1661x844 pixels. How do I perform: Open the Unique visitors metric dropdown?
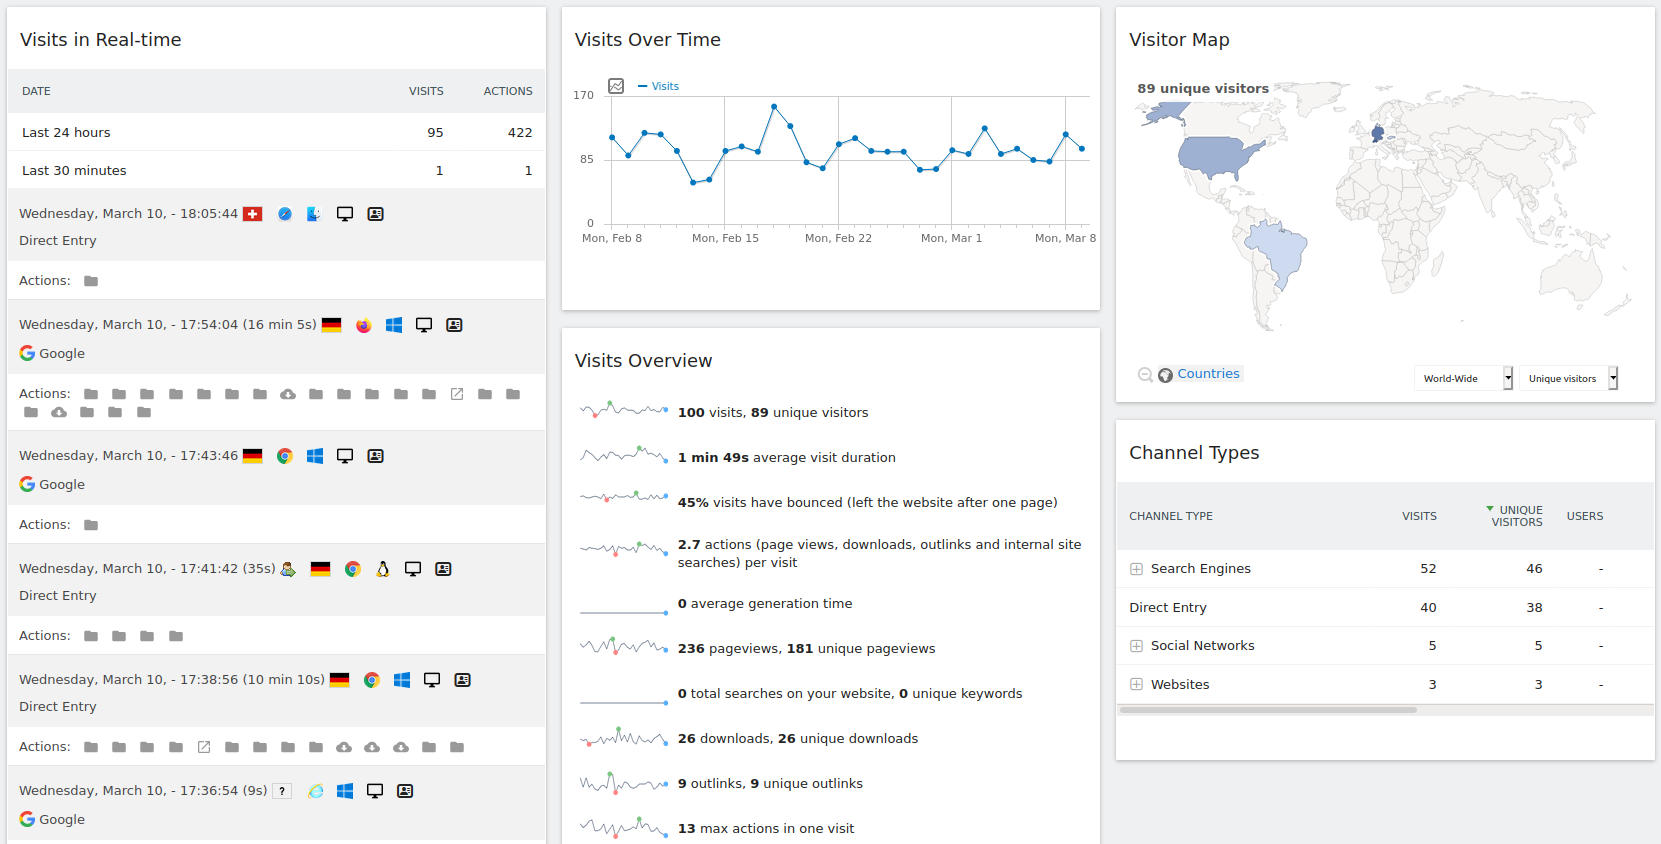[x=1568, y=378]
